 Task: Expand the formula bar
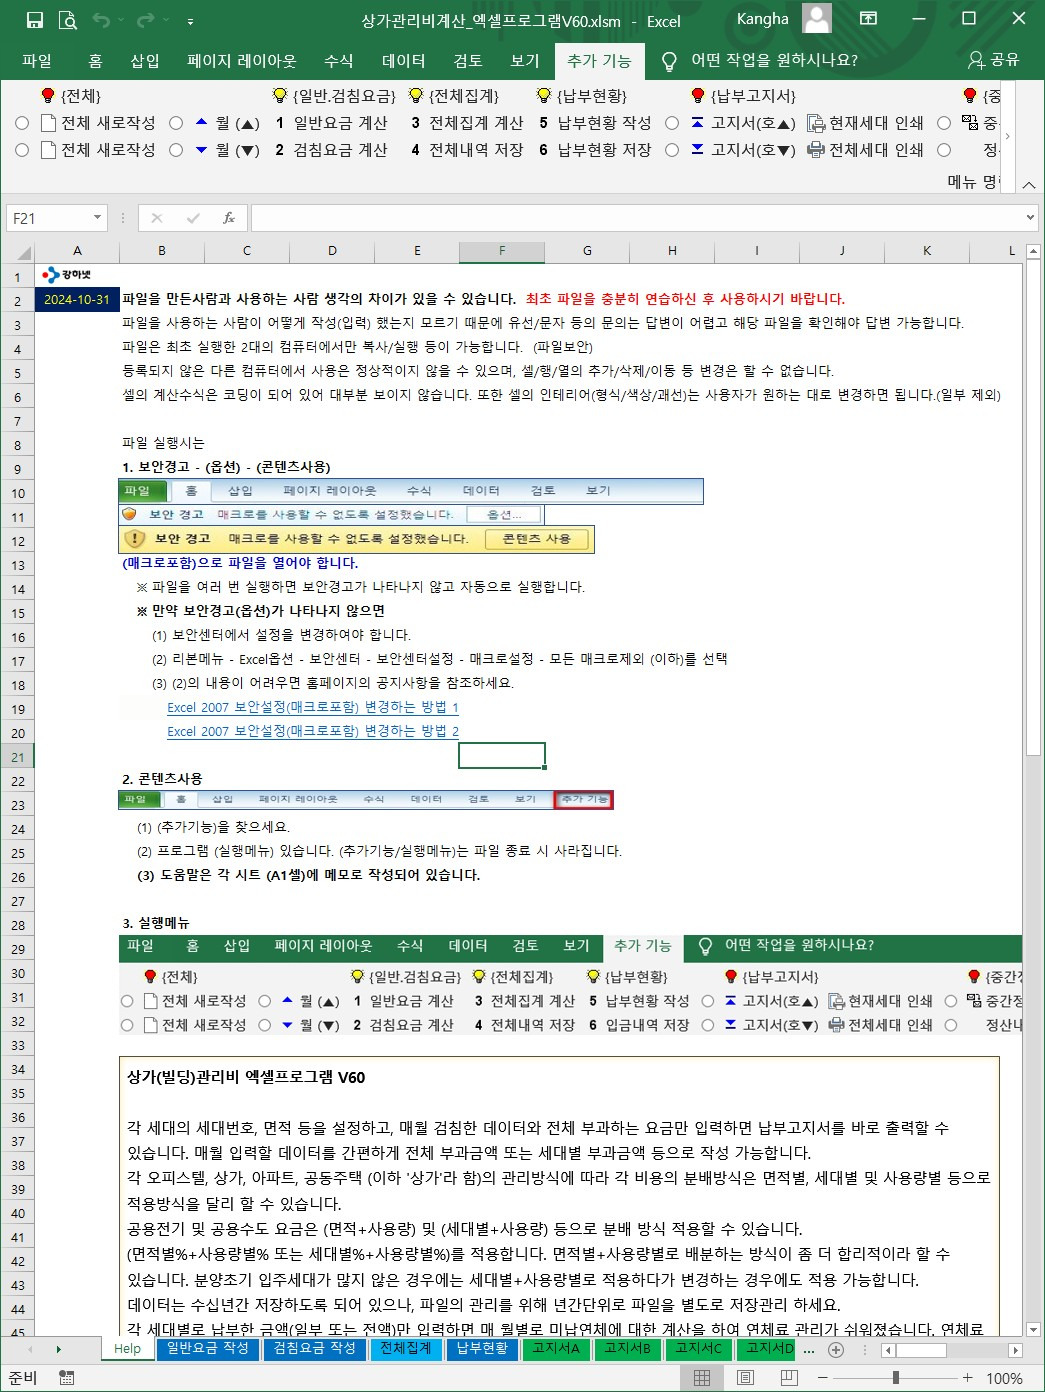[1030, 218]
